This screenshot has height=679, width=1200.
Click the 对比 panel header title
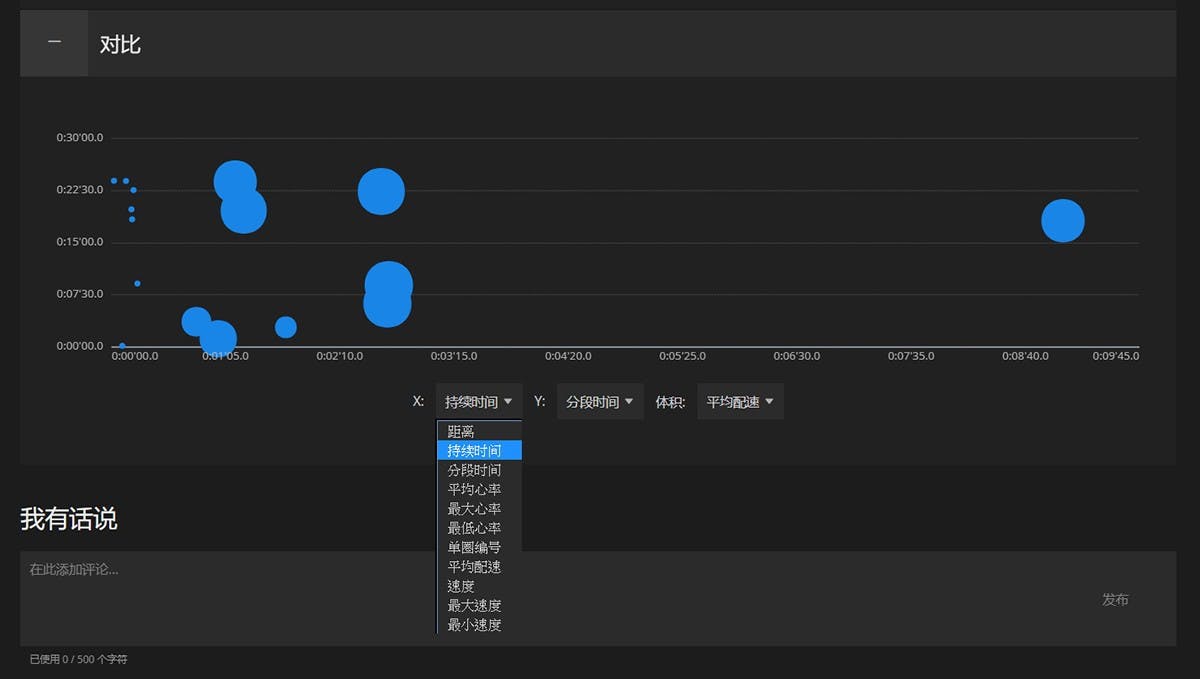point(120,44)
